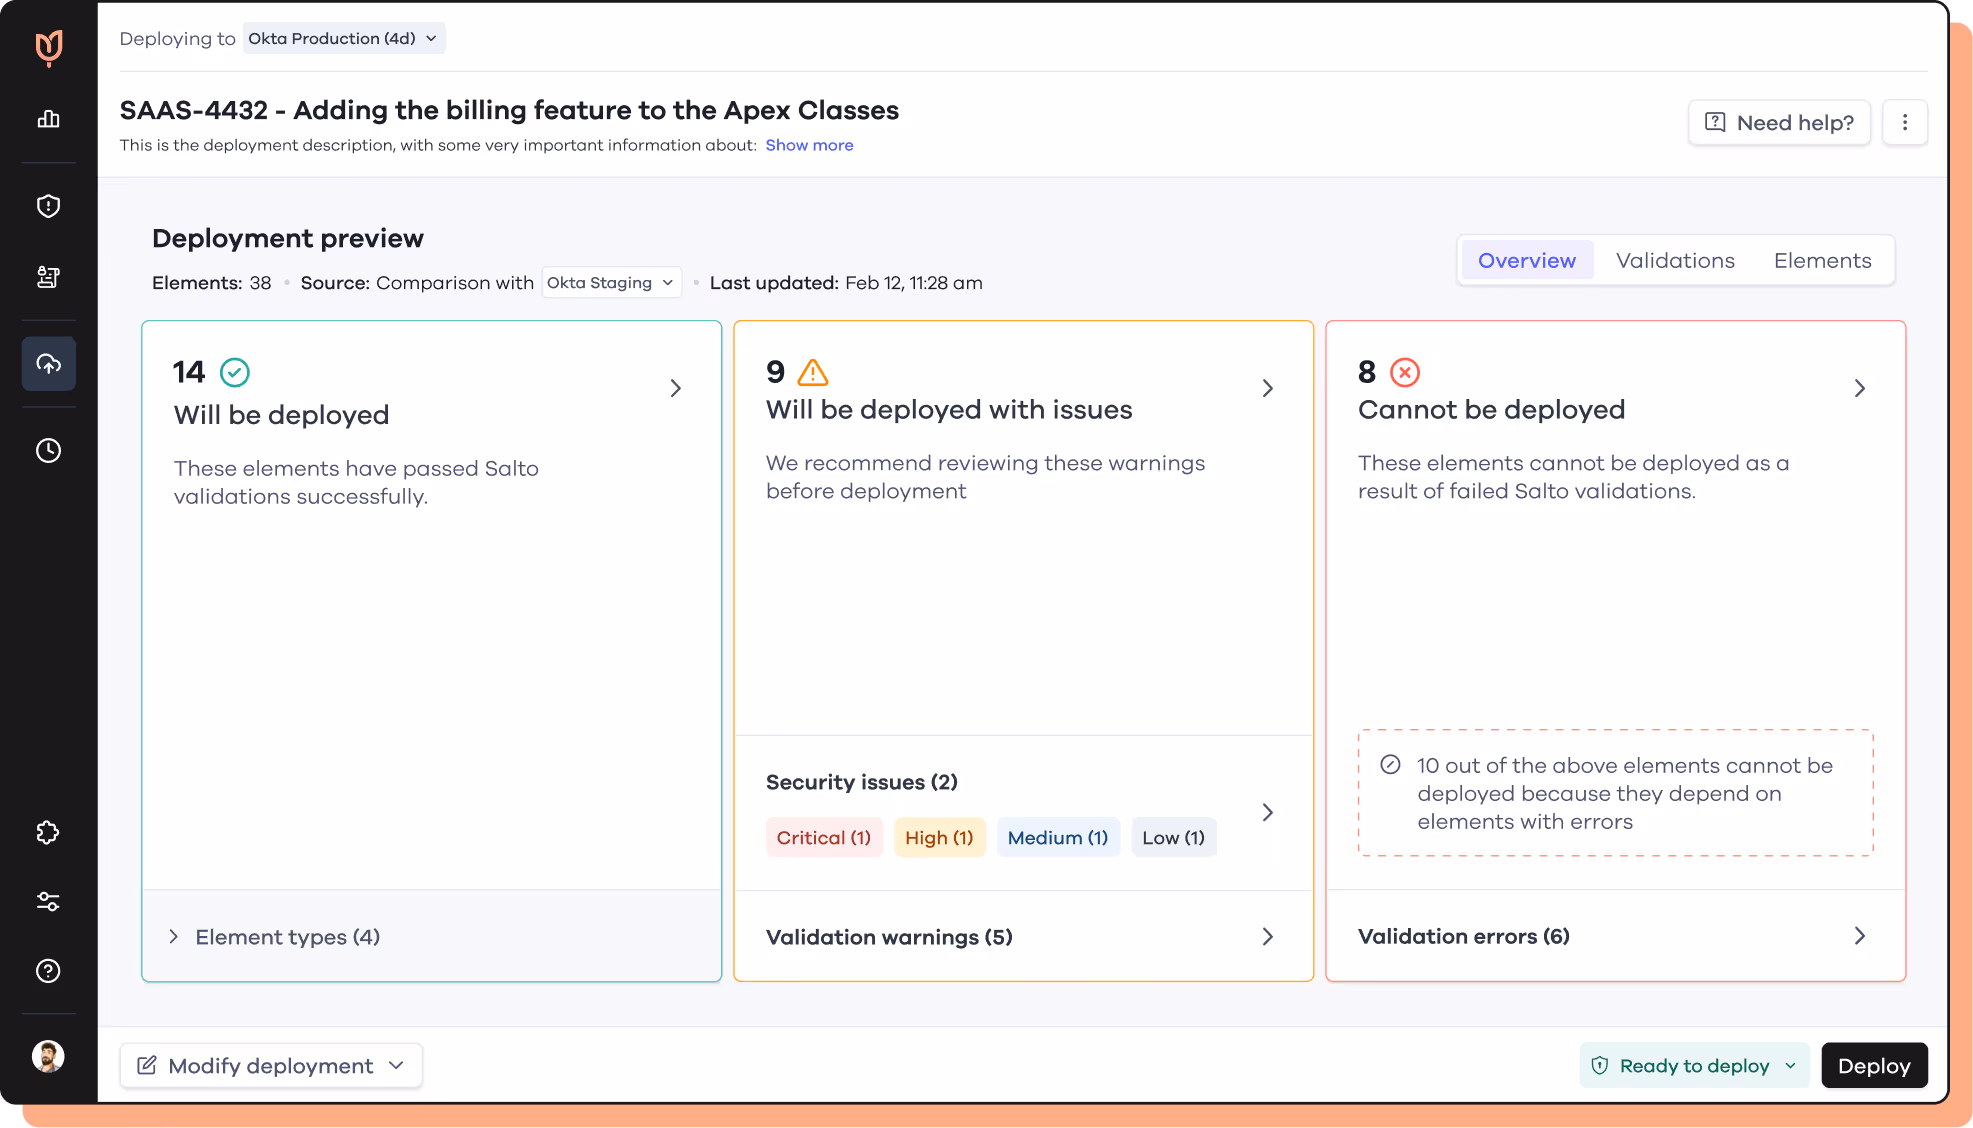This screenshot has width=1973, height=1128.
Task: Click the pencil edit icon in Modify deployment
Action: point(147,1066)
